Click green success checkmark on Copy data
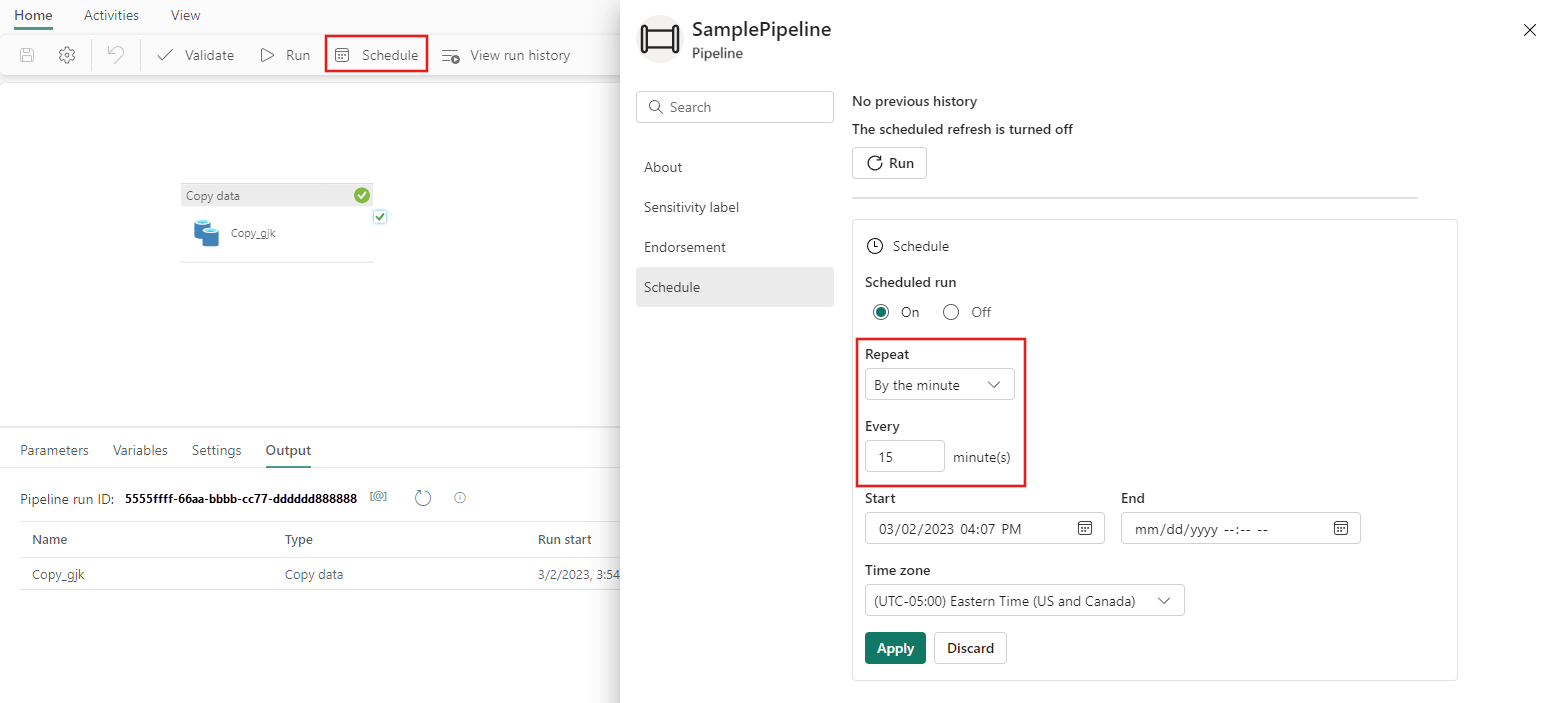Image resolution: width=1552 pixels, height=703 pixels. coord(362,195)
